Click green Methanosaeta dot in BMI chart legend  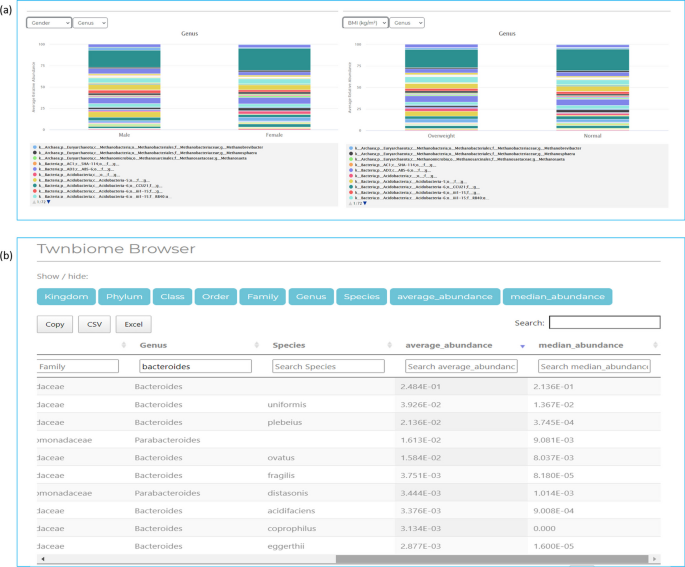pos(351,159)
